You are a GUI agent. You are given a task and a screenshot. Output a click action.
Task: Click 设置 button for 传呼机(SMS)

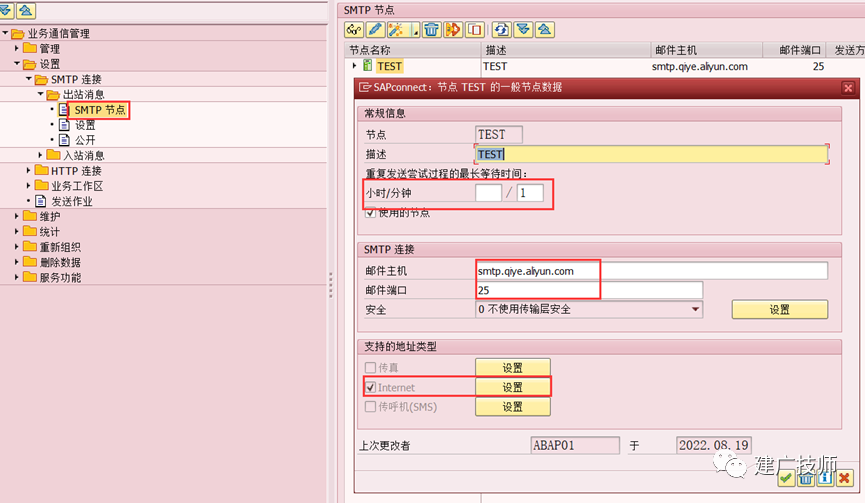512,407
